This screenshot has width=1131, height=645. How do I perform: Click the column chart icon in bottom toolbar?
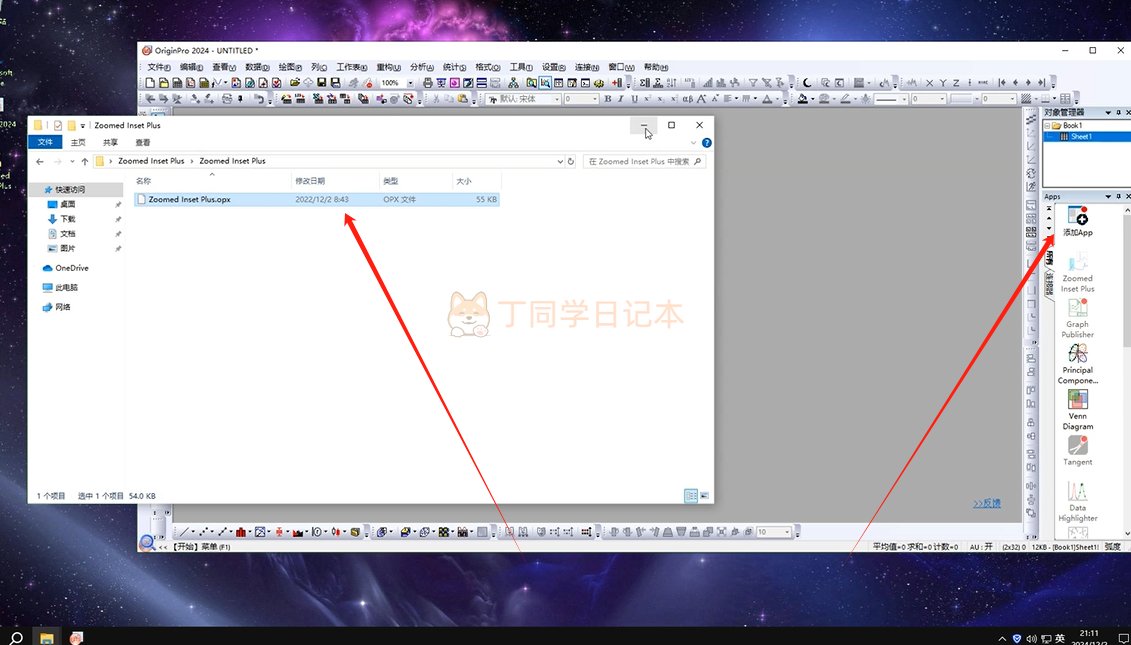[x=241, y=532]
